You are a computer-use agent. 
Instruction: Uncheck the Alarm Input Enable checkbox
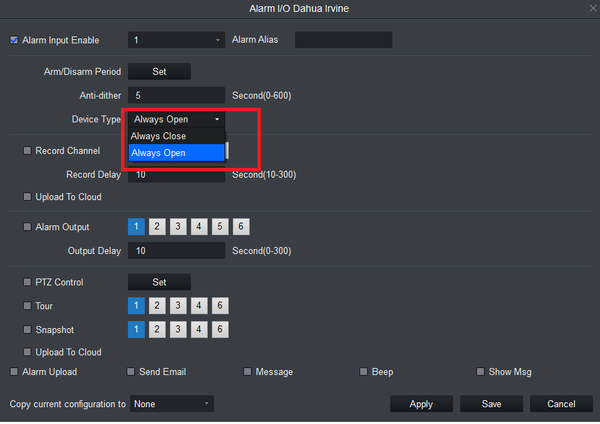pos(14,41)
